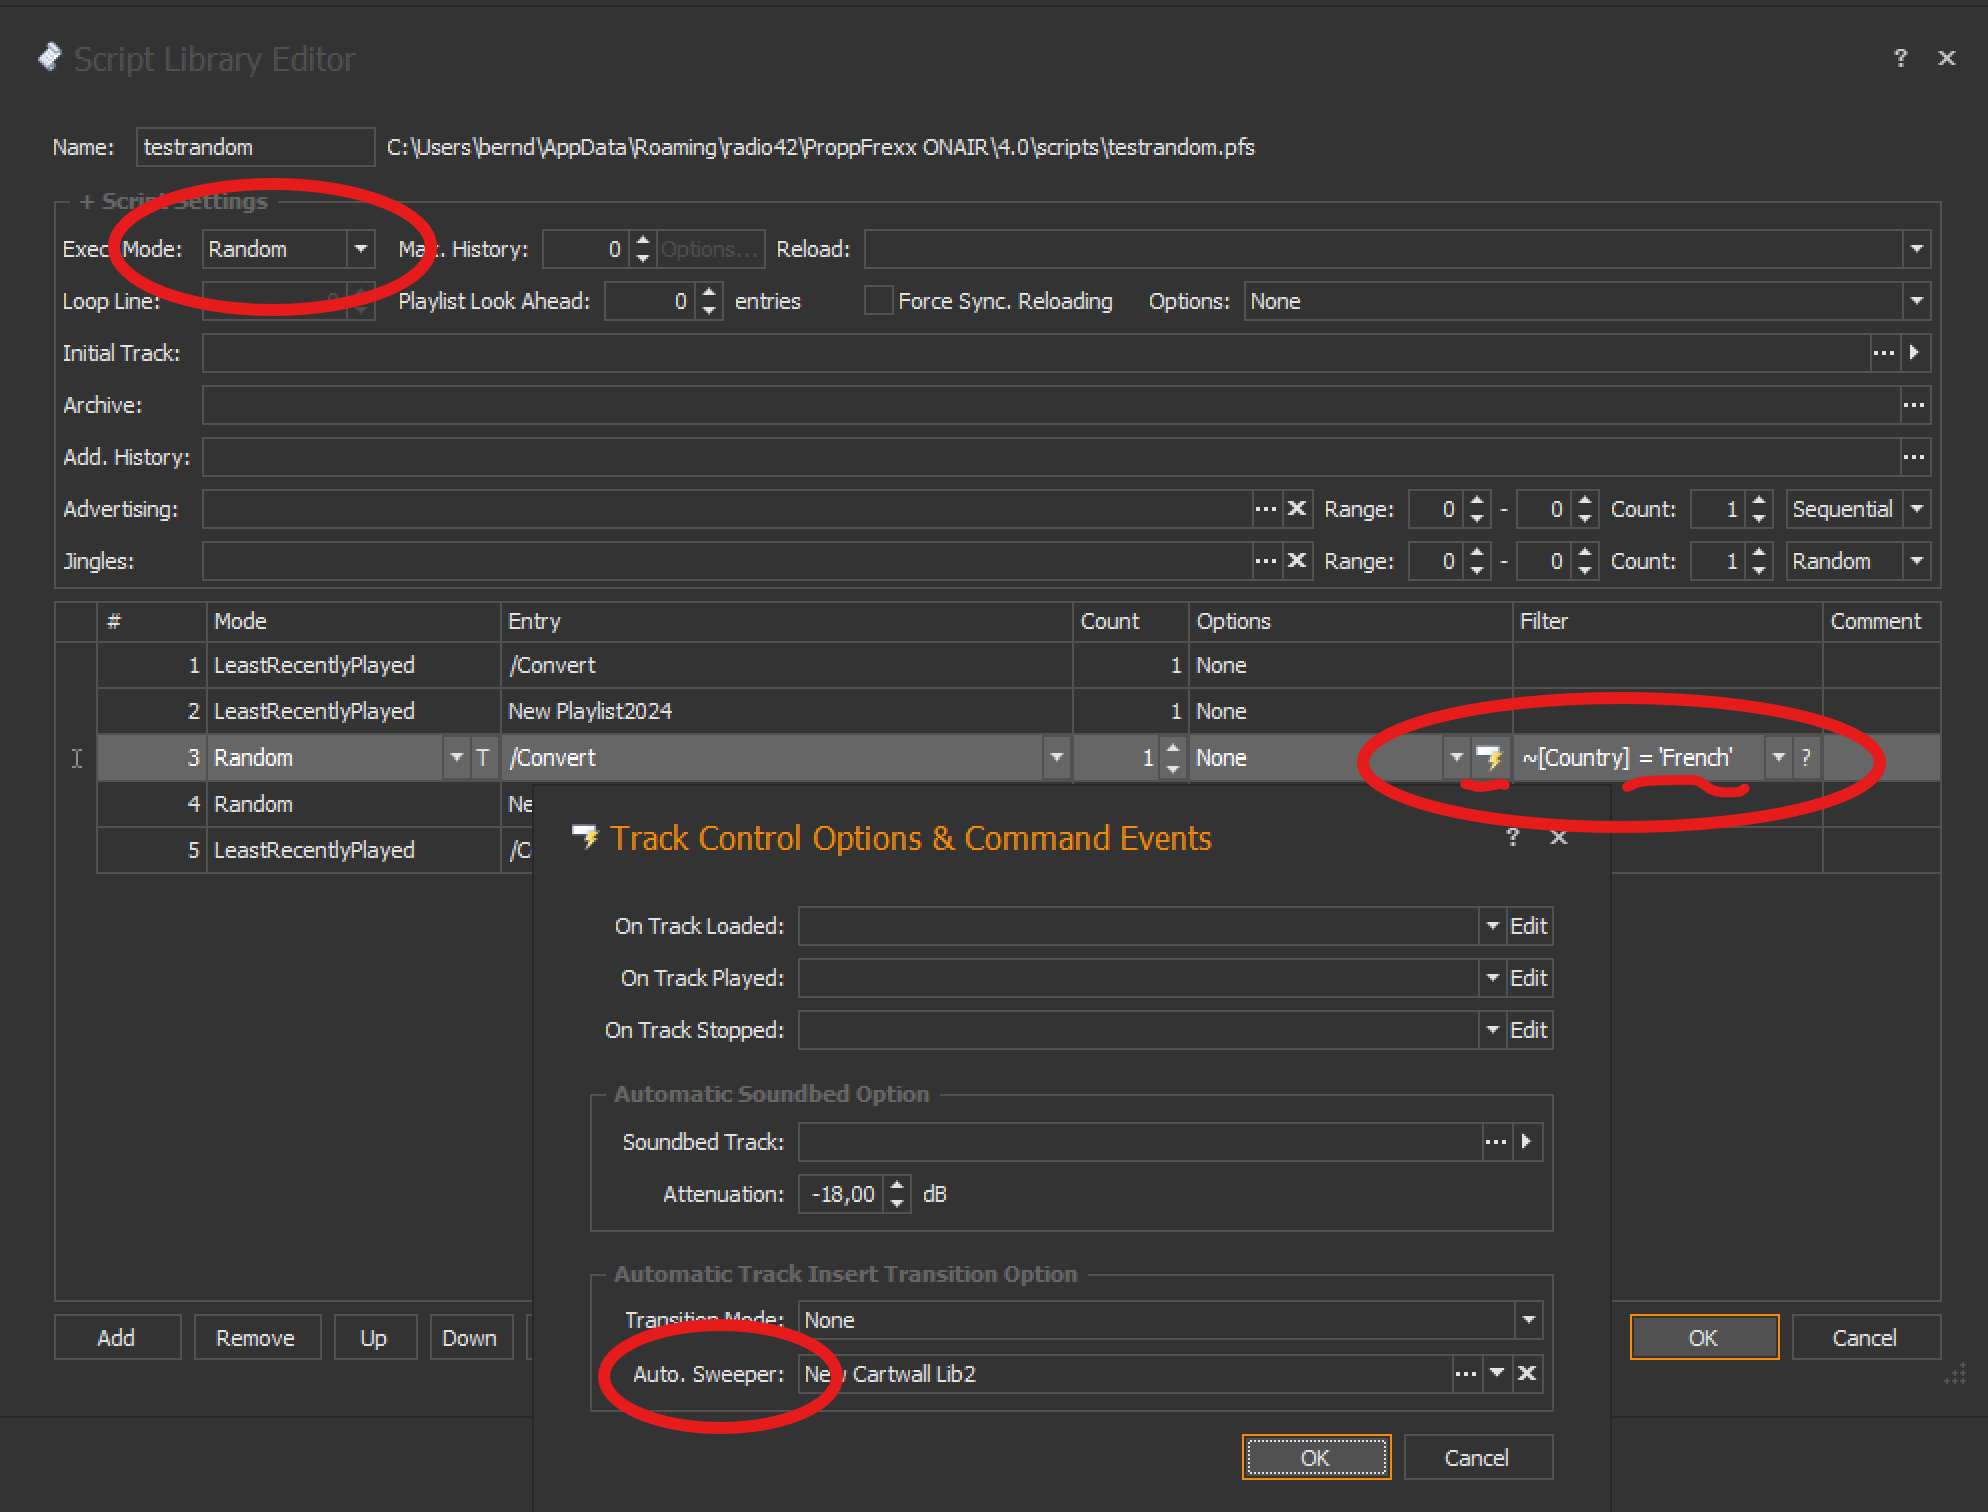This screenshot has width=1988, height=1512.
Task: Open Auto. Sweeper dropdown arrow
Action: (1496, 1374)
